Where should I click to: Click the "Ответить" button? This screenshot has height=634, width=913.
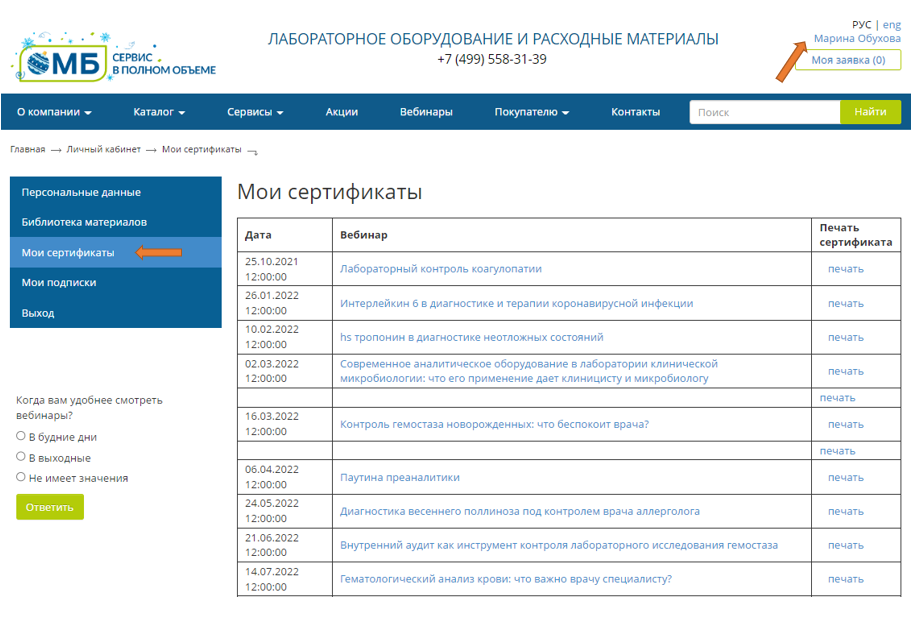pos(49,507)
